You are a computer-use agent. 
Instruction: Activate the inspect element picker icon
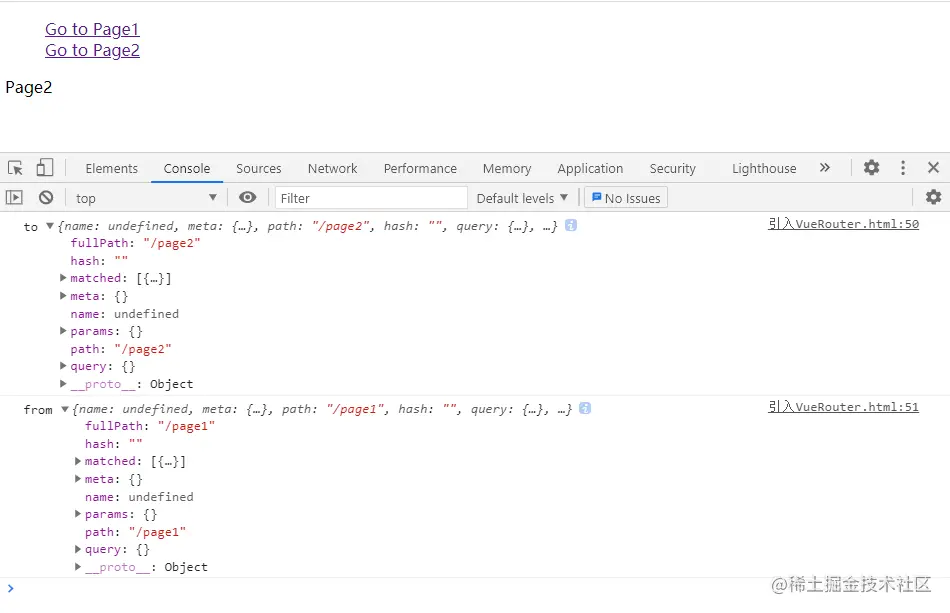pos(15,168)
